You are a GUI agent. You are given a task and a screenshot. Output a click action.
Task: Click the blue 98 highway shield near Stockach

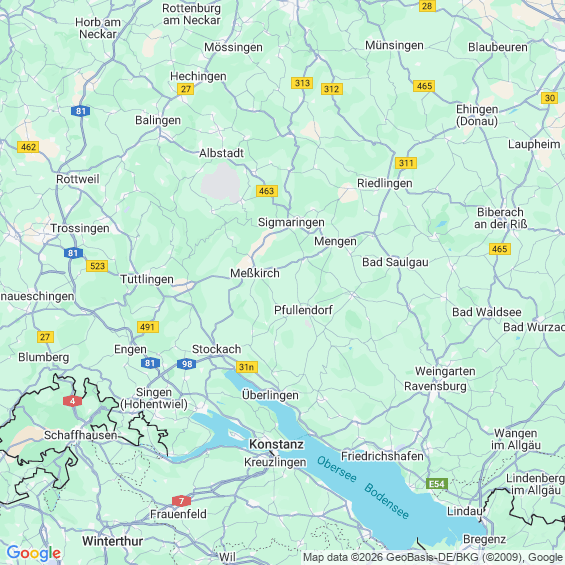(187, 364)
